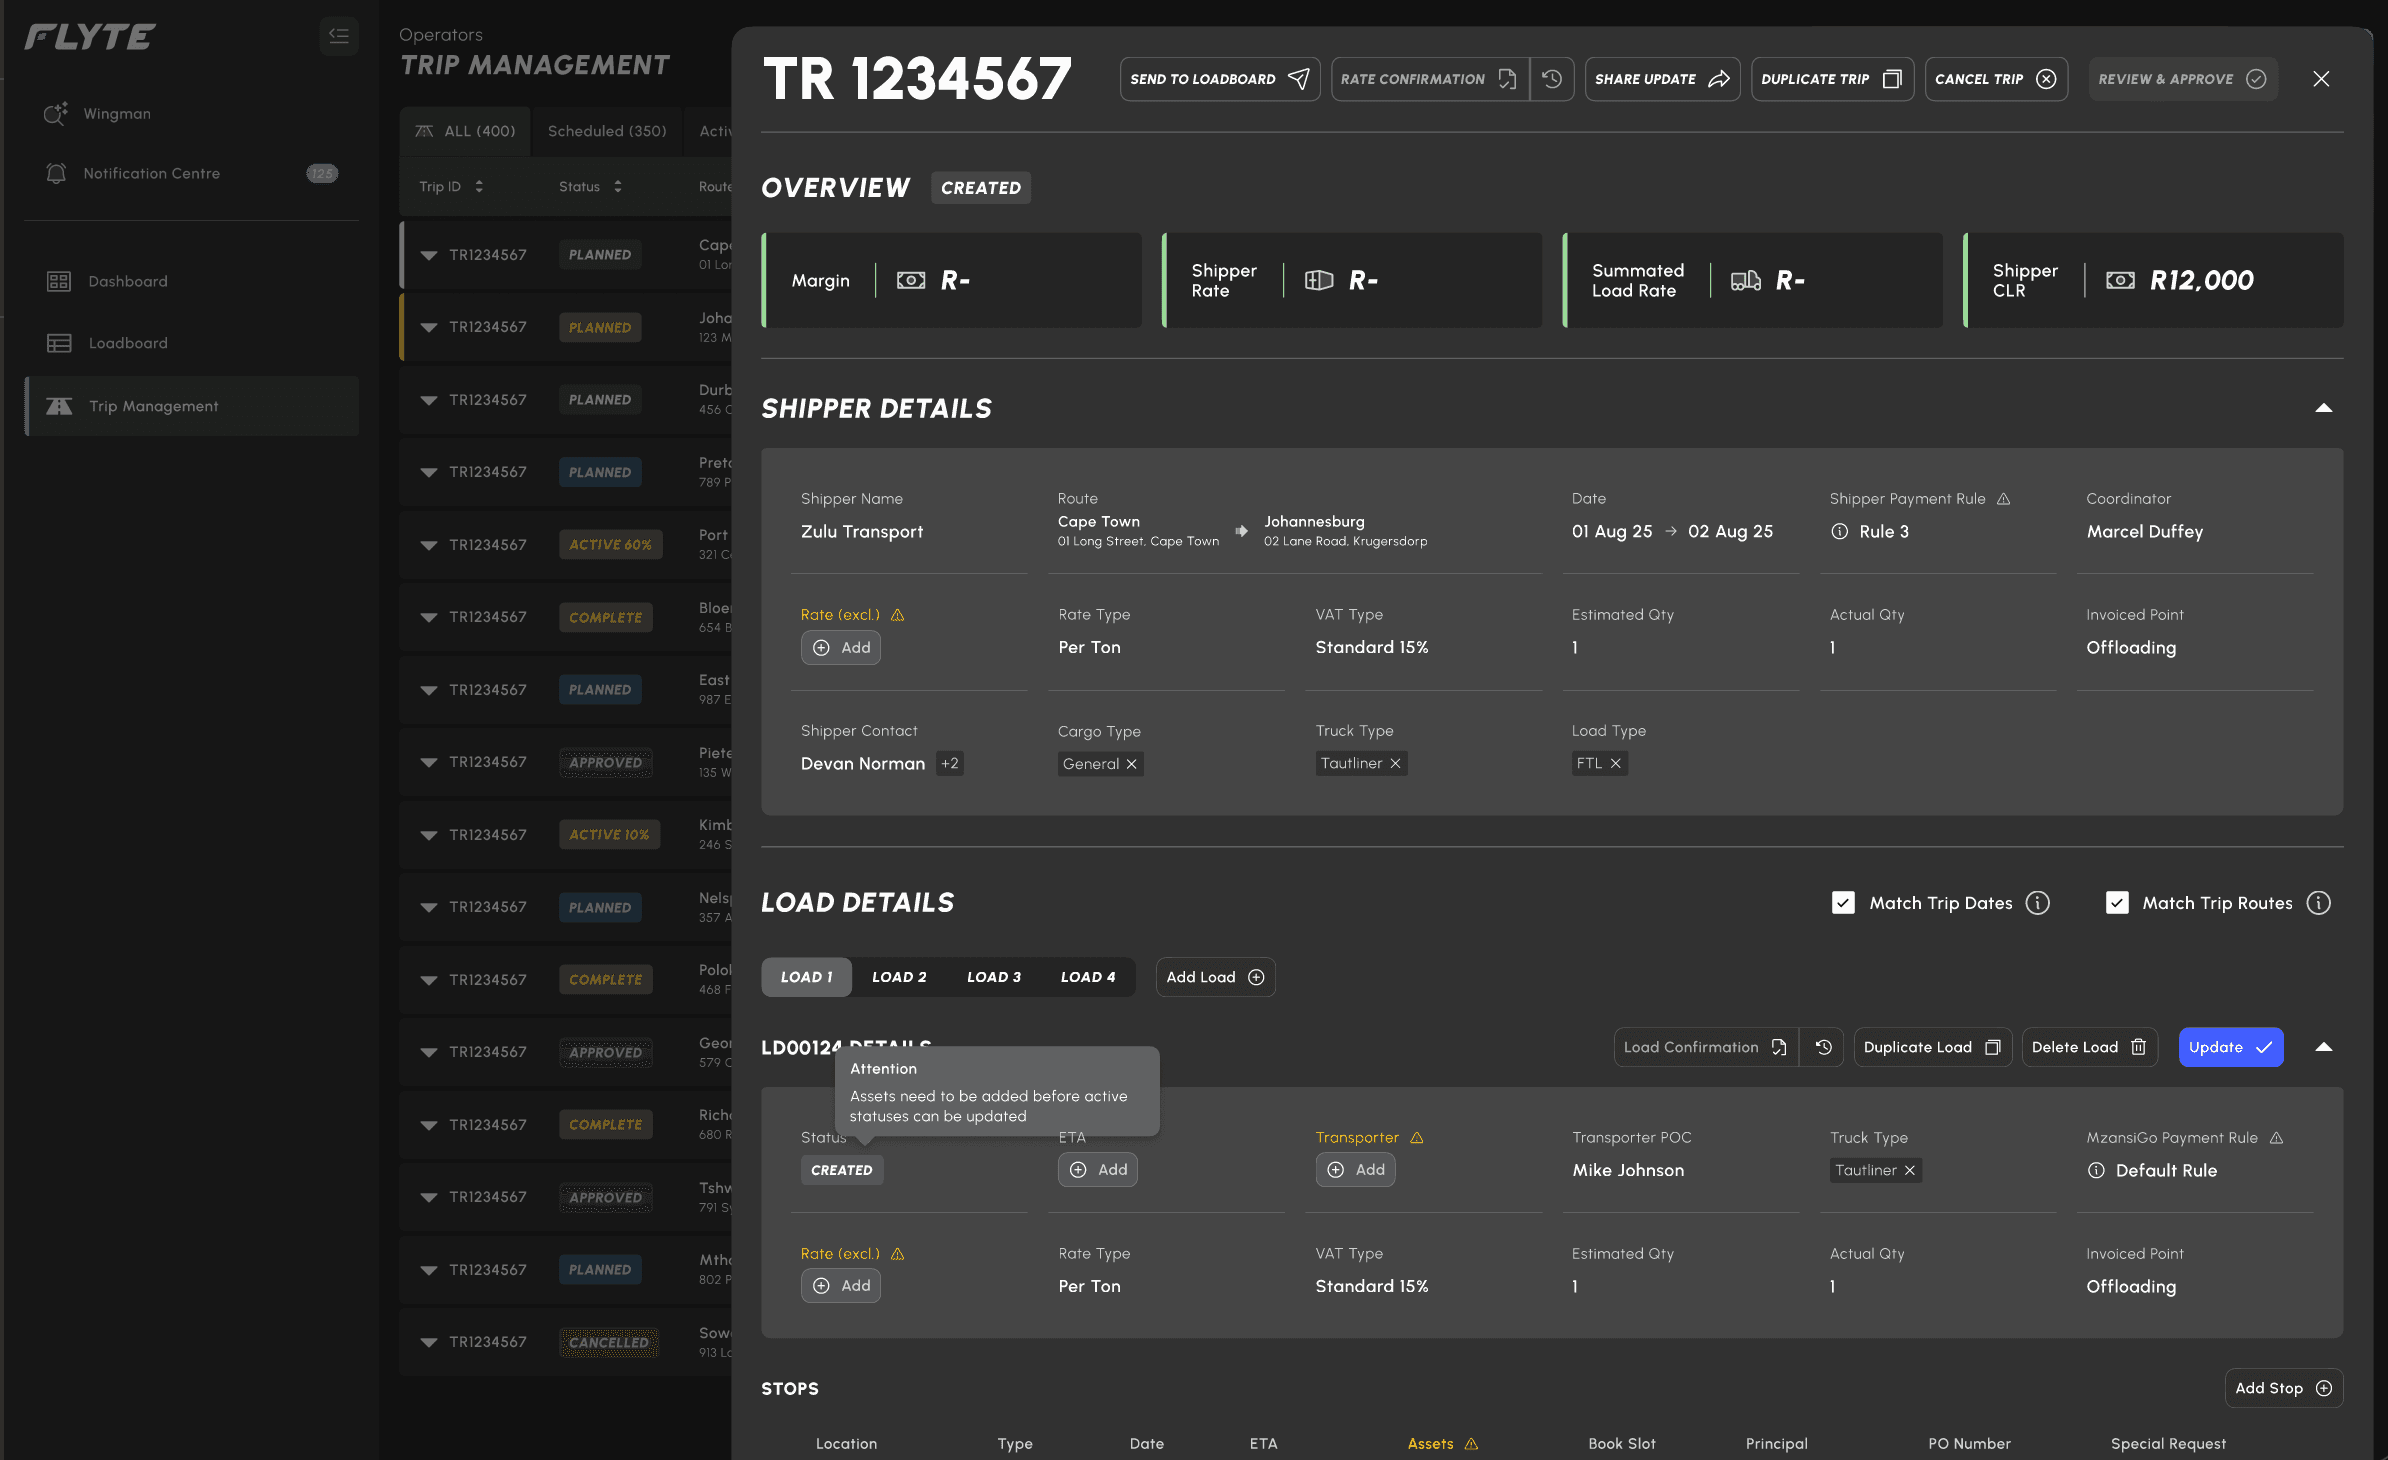Click the Add Stop button
The width and height of the screenshot is (2388, 1460).
tap(2283, 1388)
